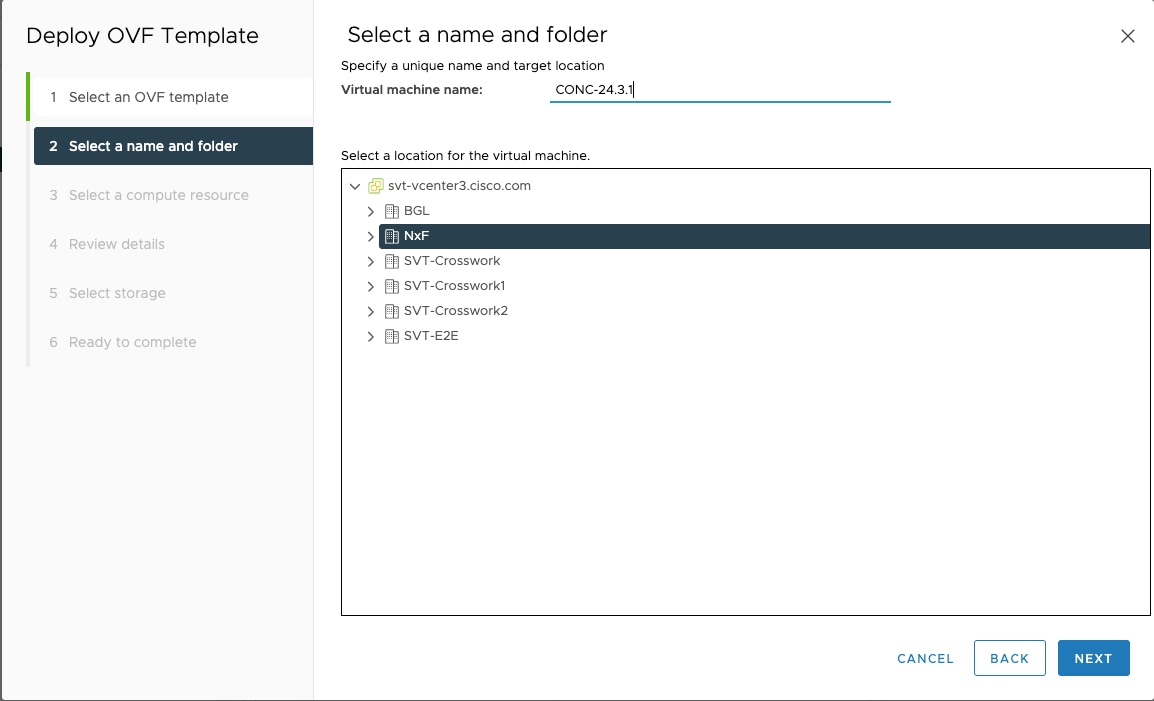This screenshot has width=1154, height=701.
Task: Select svt-vcenter3.cisco.com in the location tree
Action: (x=459, y=186)
